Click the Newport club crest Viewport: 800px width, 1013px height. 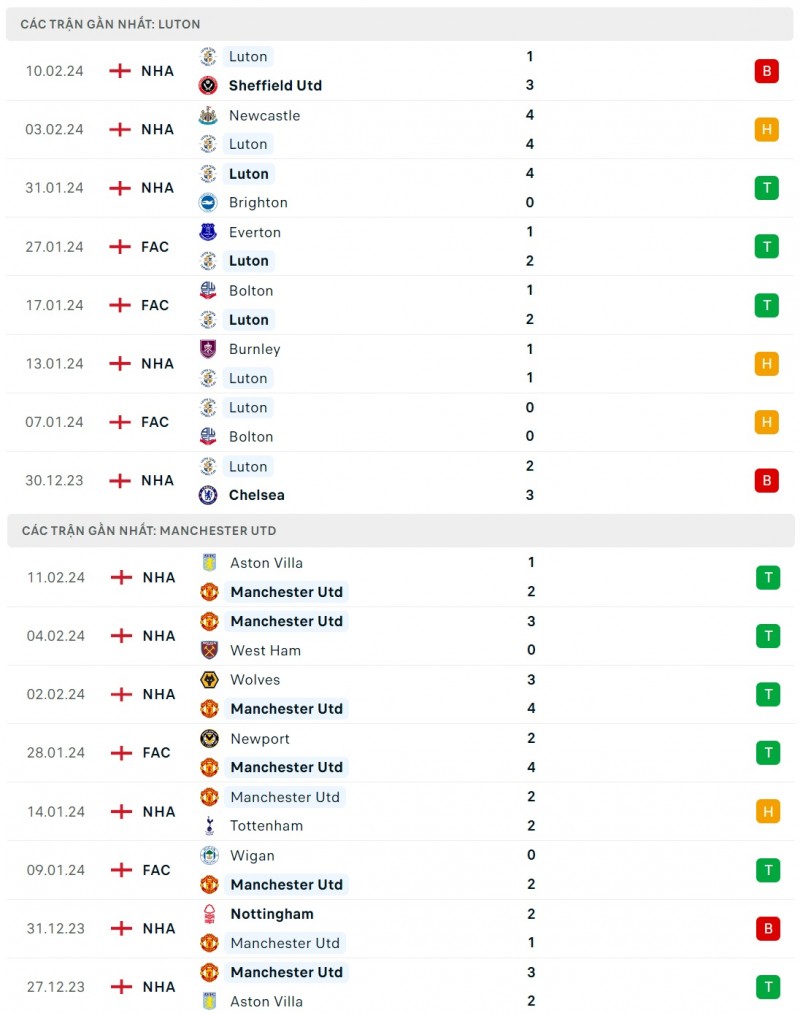209,739
